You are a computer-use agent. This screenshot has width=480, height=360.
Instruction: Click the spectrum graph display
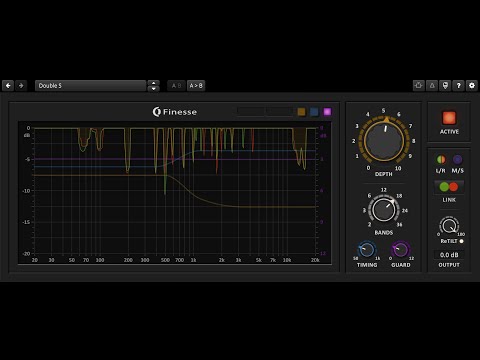pos(175,193)
